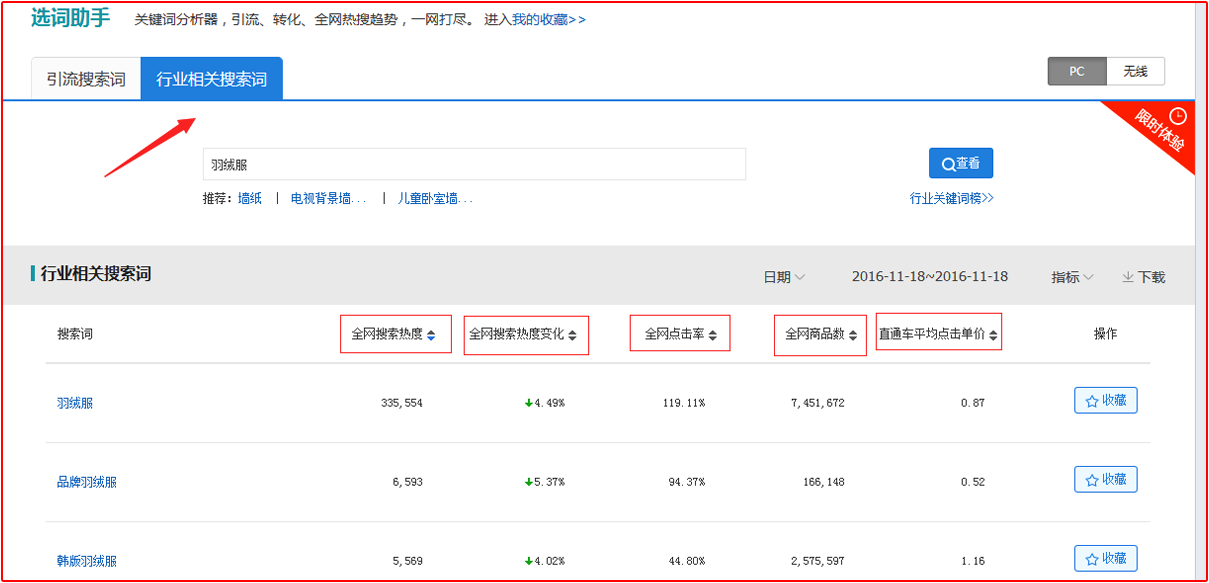Screen dimensions: 1209x583
Task: Open the 日期 dropdown
Action: (784, 277)
